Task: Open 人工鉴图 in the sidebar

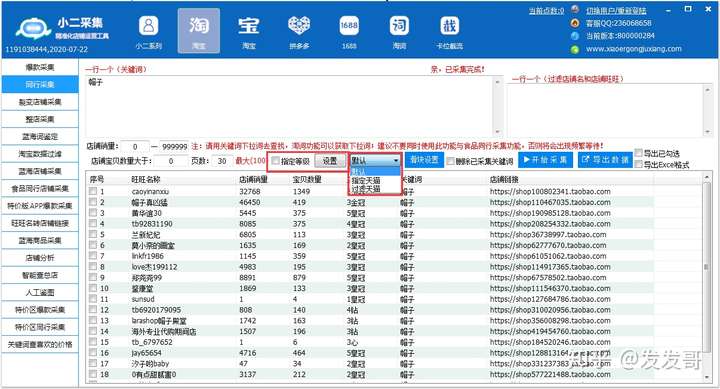Action: tap(40, 292)
